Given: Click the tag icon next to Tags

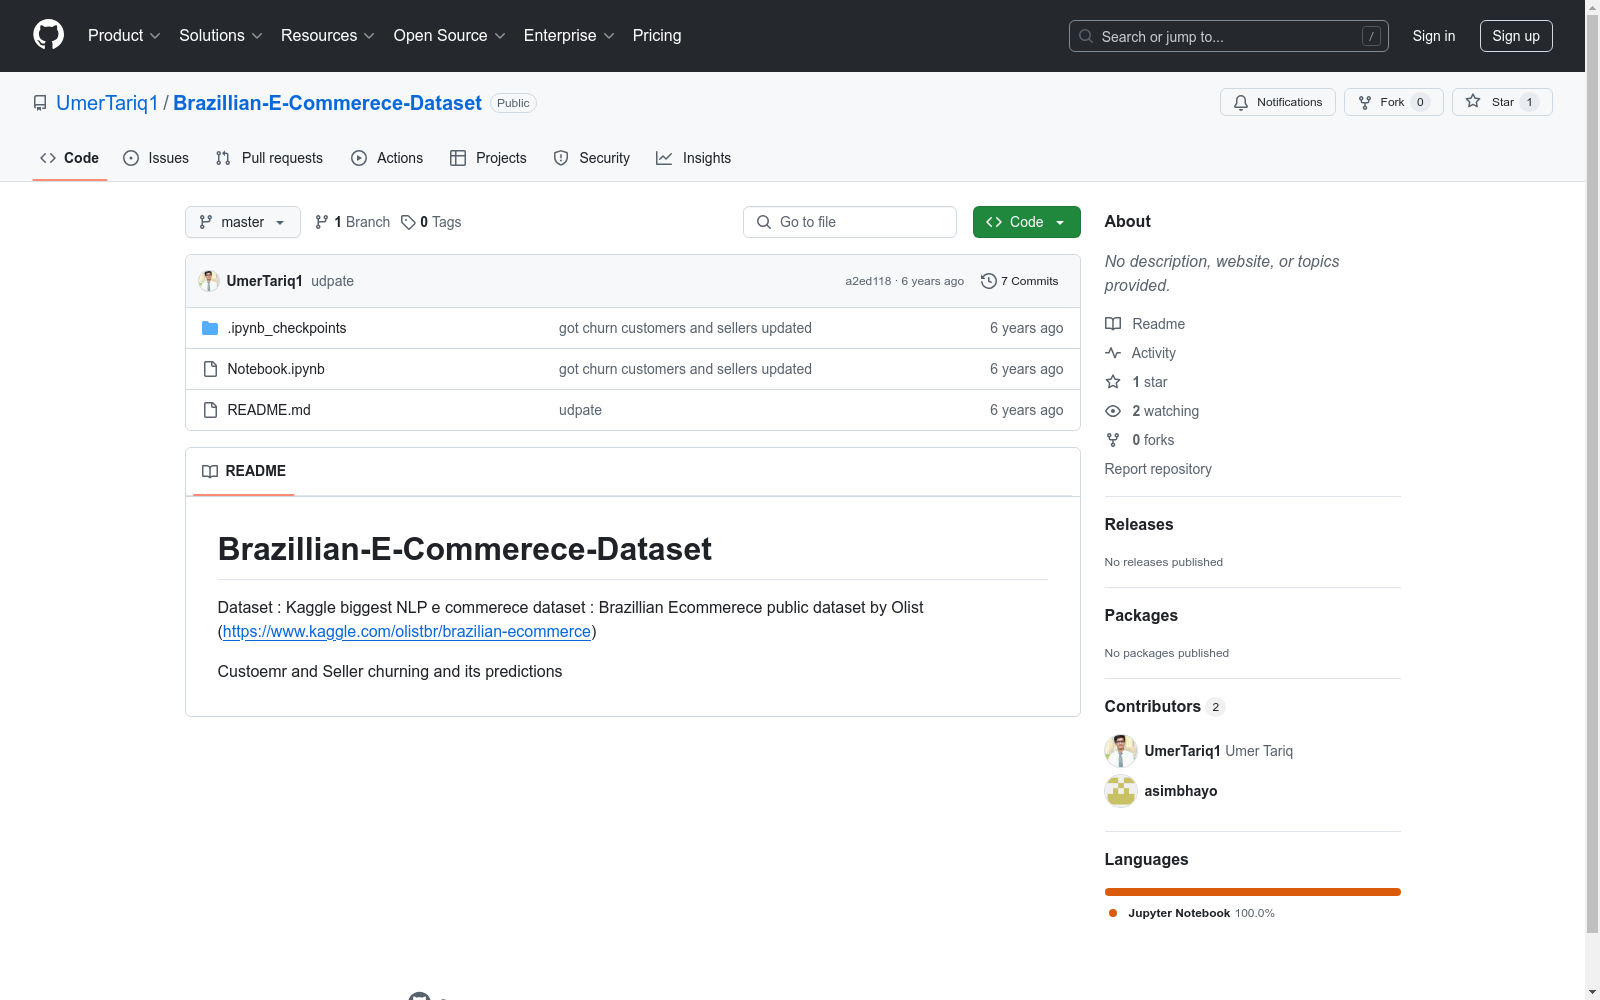Looking at the screenshot, I should click(408, 222).
